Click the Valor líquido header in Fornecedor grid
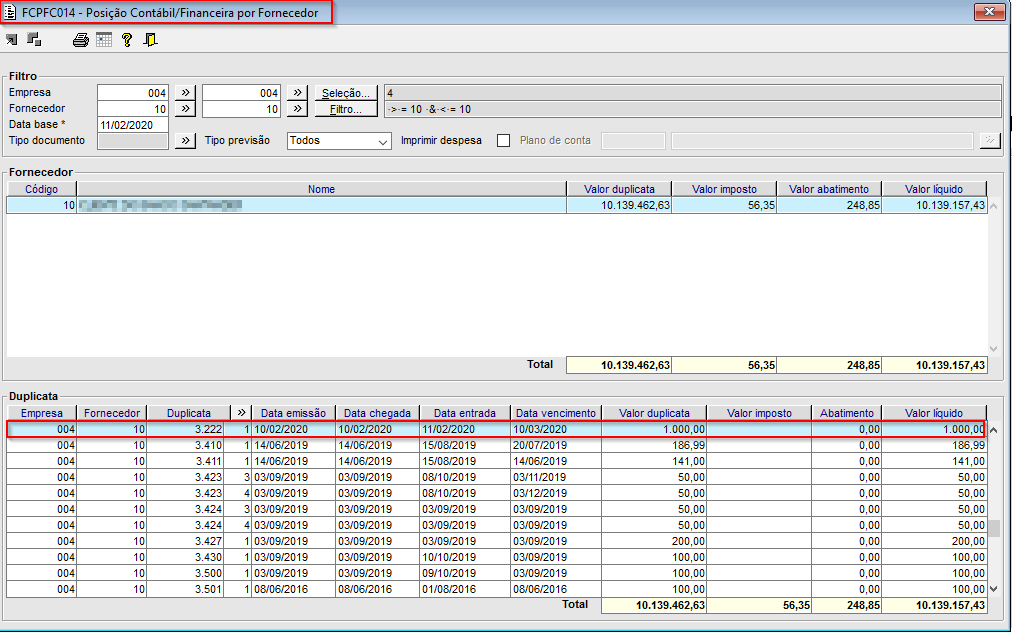 (x=934, y=189)
